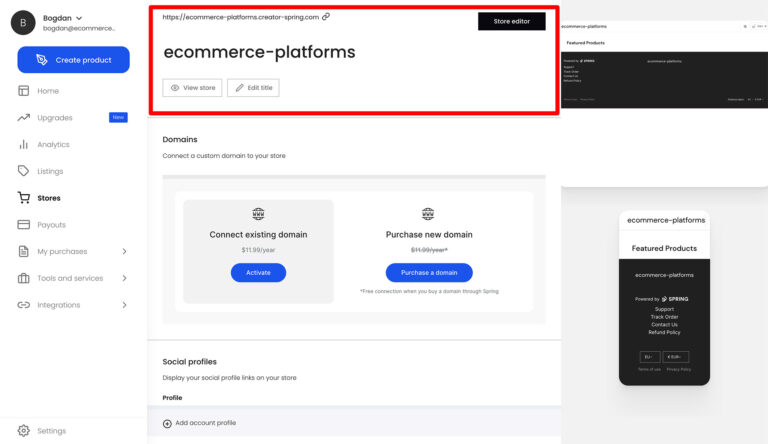Screen dimensions: 768x444
Task: Activate the Connect existing domain option
Action: (x=258, y=272)
